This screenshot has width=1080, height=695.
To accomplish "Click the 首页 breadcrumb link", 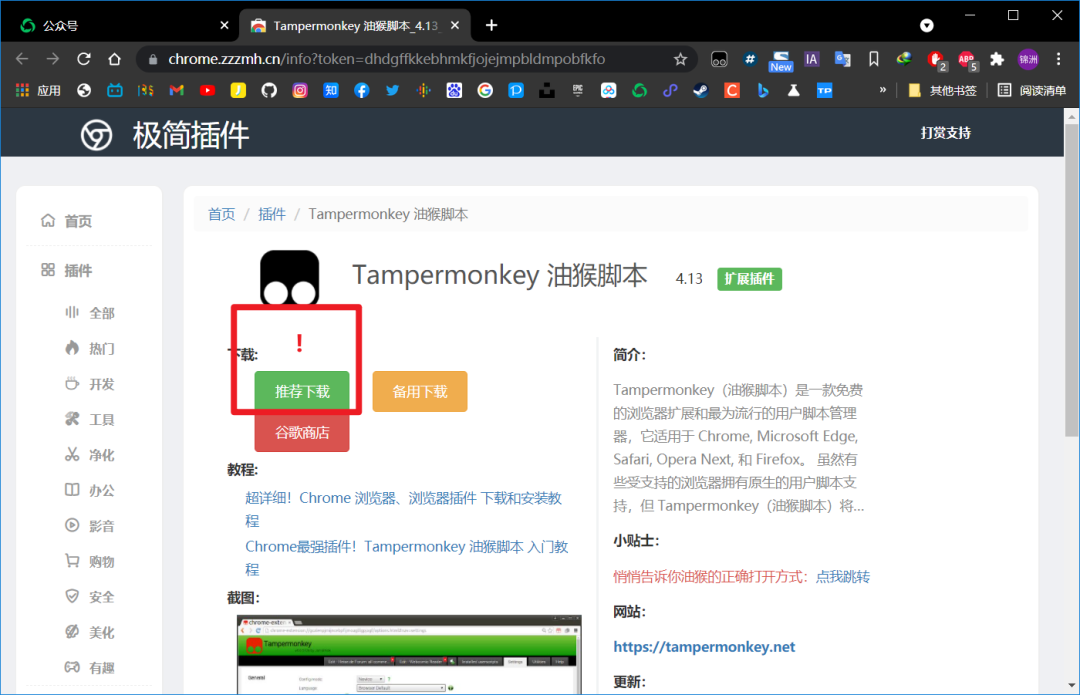I will (221, 214).
